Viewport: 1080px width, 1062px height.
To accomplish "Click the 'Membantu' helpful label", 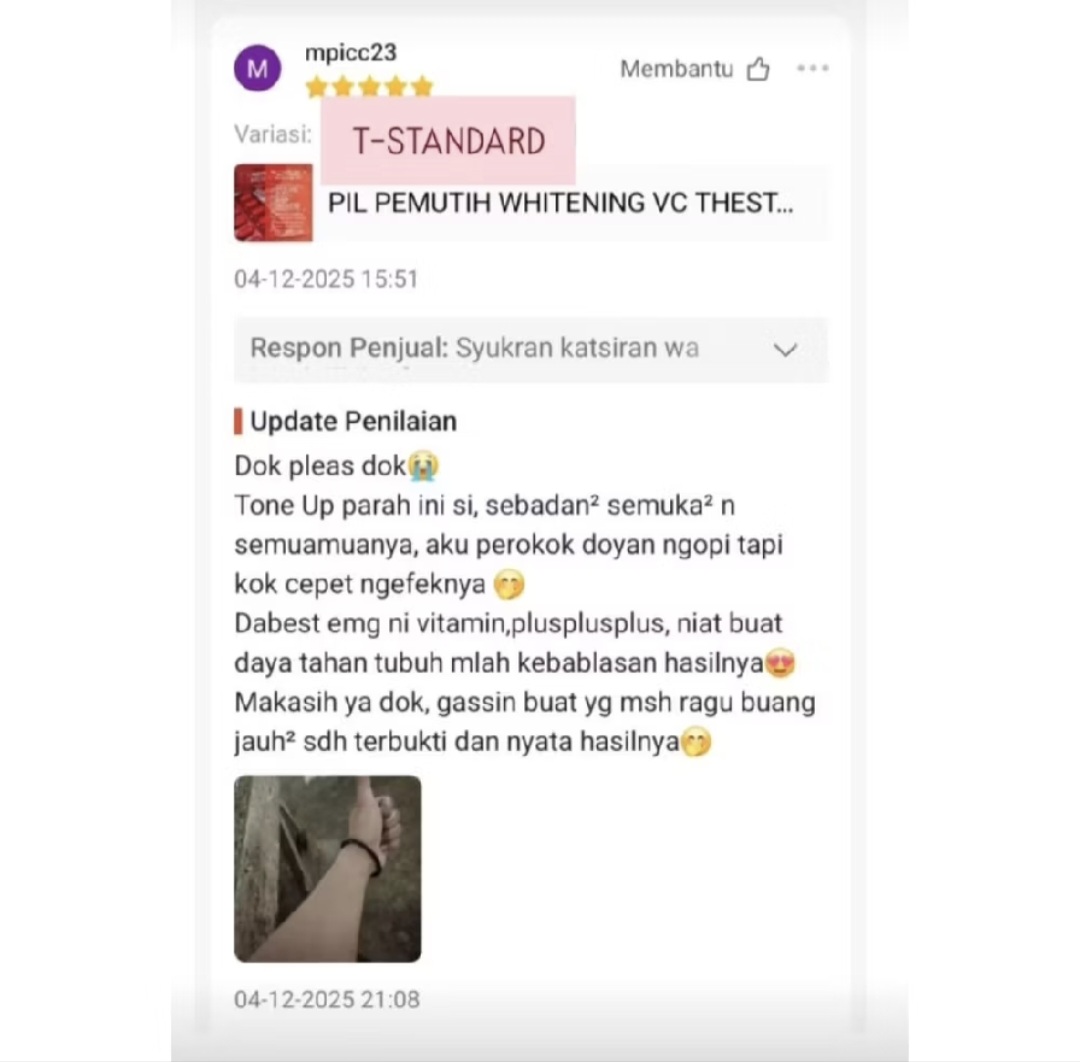I will click(x=676, y=69).
